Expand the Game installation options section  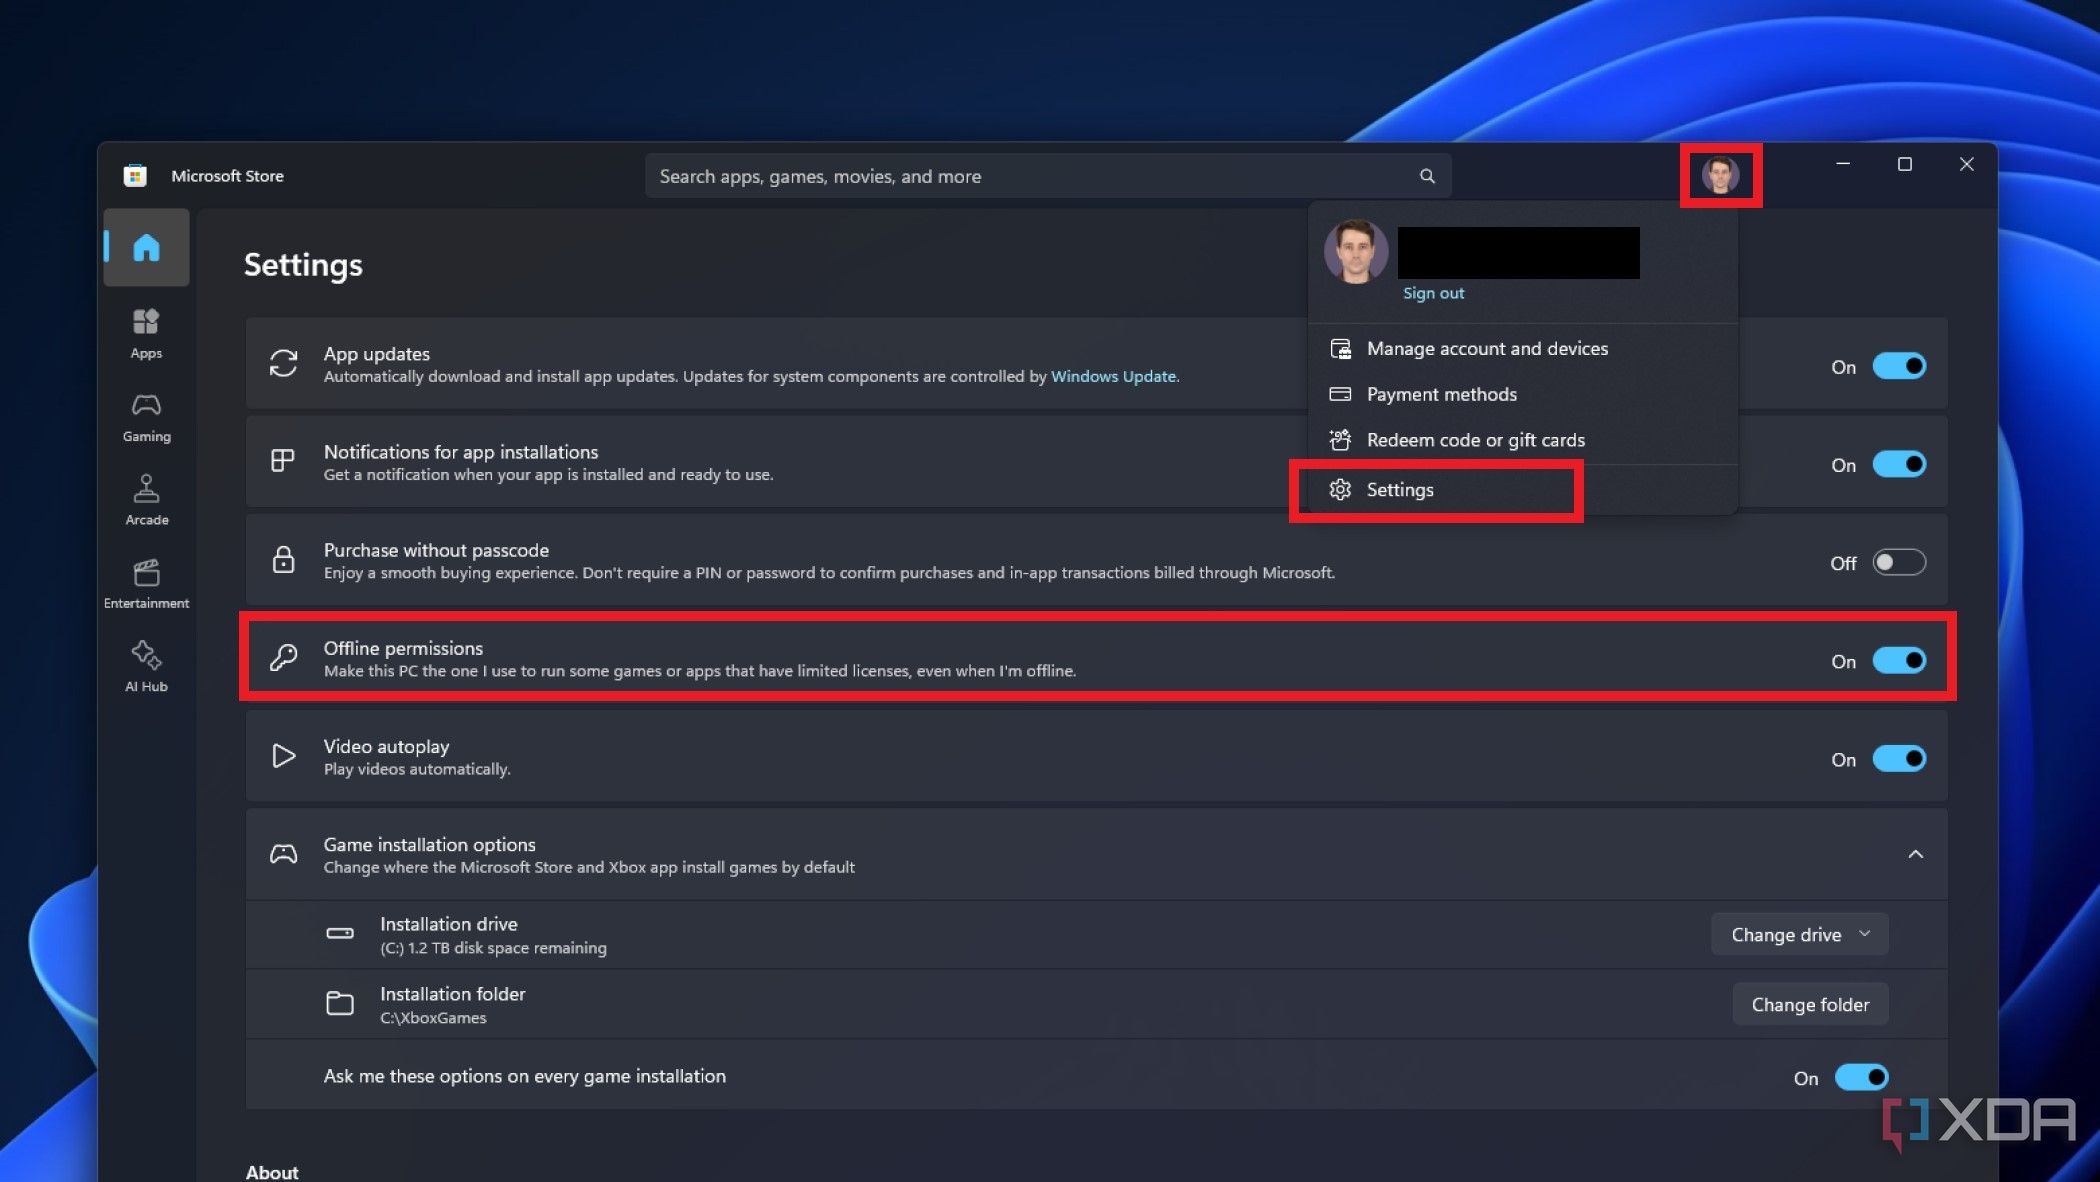click(1915, 853)
